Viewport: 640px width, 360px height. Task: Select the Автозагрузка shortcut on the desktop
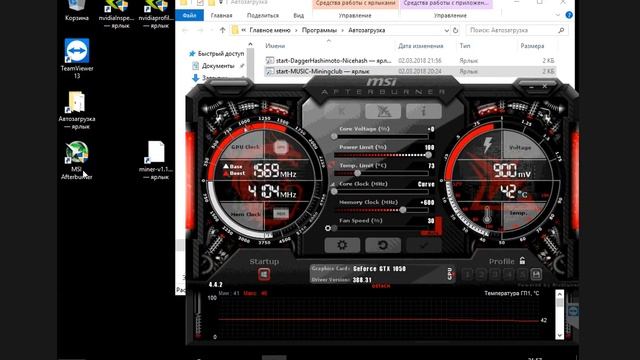(77, 110)
